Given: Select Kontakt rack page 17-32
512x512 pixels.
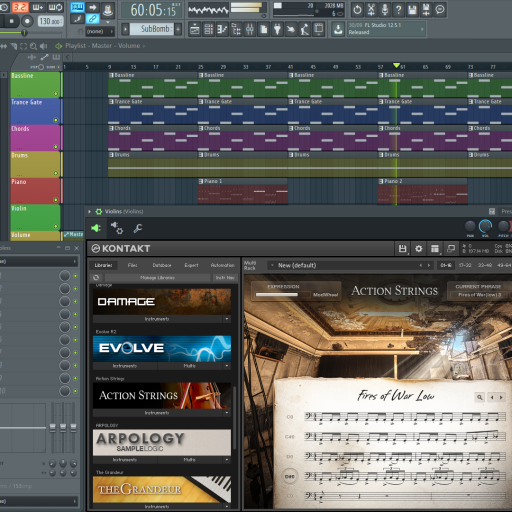Looking at the screenshot, I should click(x=465, y=265).
